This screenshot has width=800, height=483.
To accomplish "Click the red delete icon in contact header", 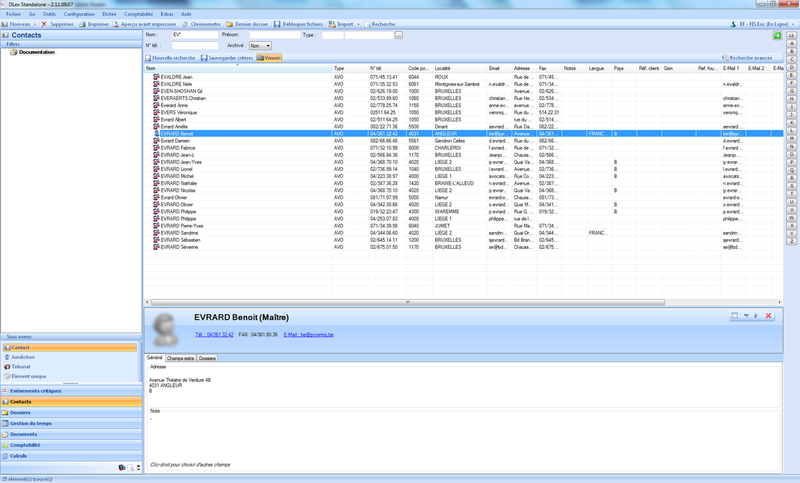I will [x=768, y=316].
